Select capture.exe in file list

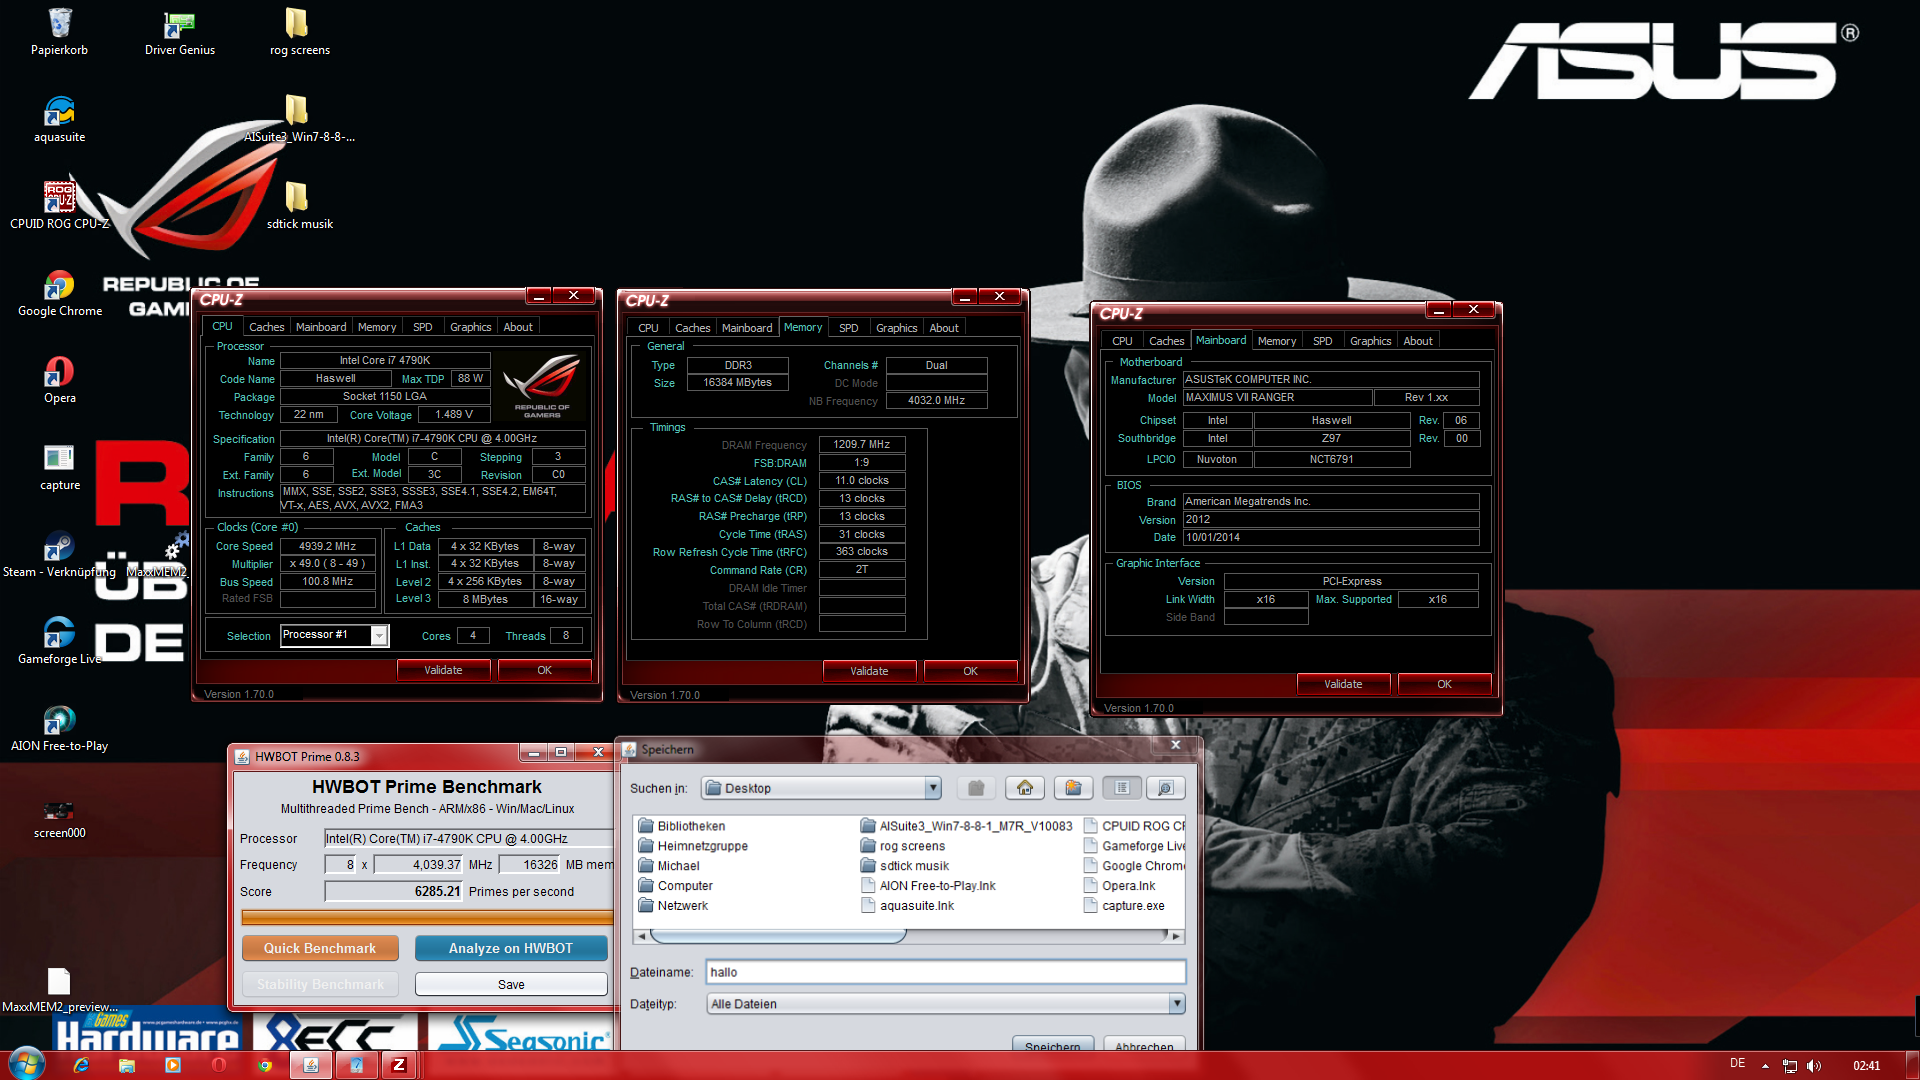click(x=1124, y=906)
